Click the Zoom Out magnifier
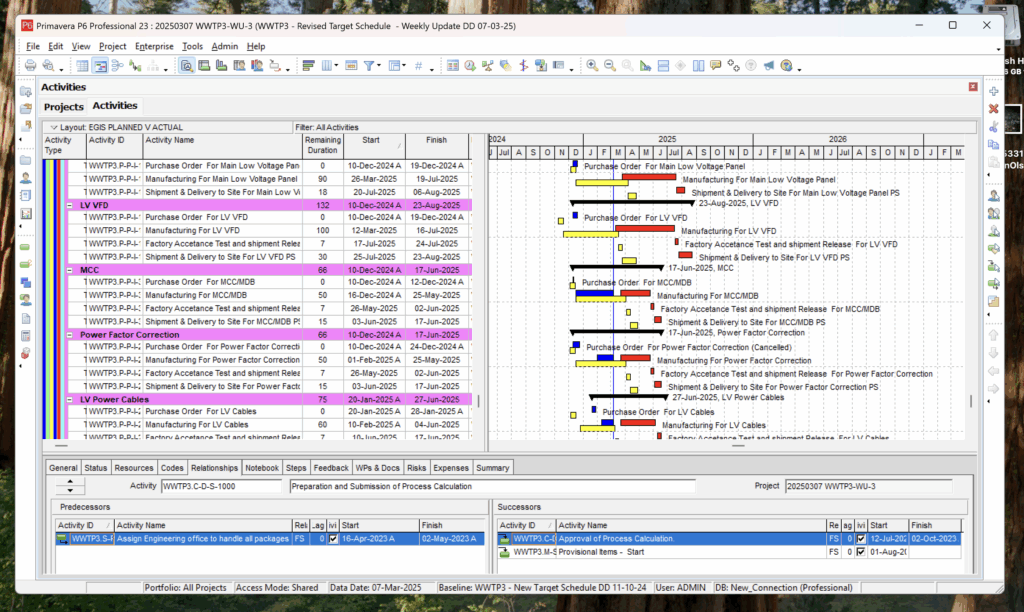 (x=609, y=65)
